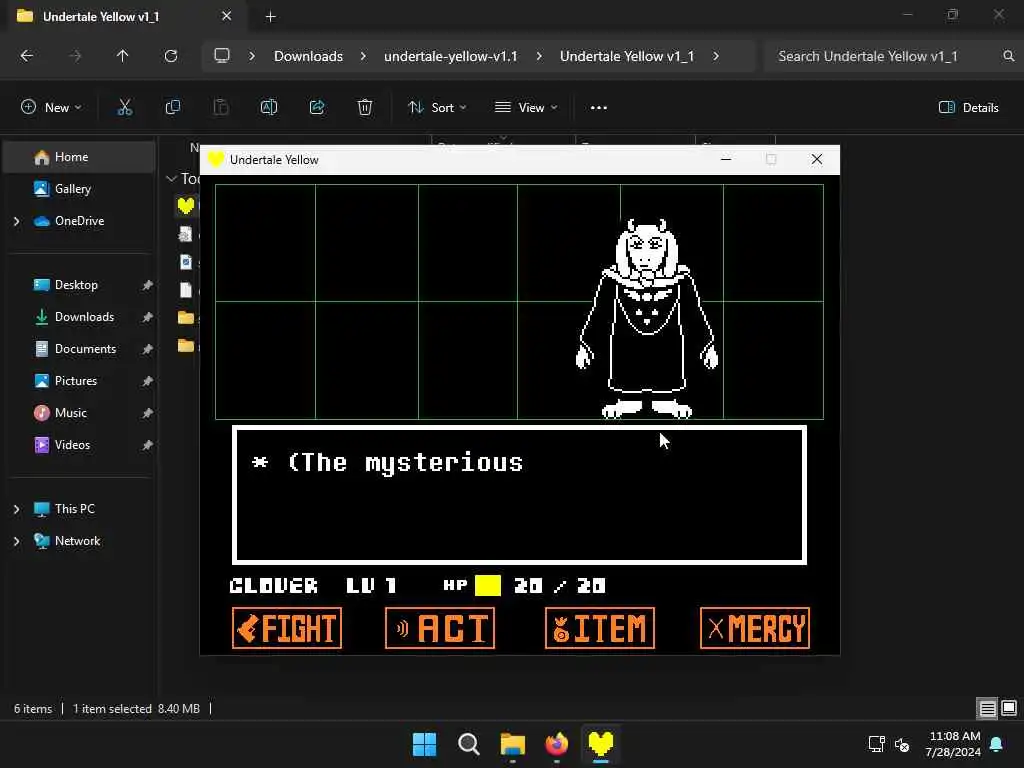Refresh the current folder view

point(170,56)
